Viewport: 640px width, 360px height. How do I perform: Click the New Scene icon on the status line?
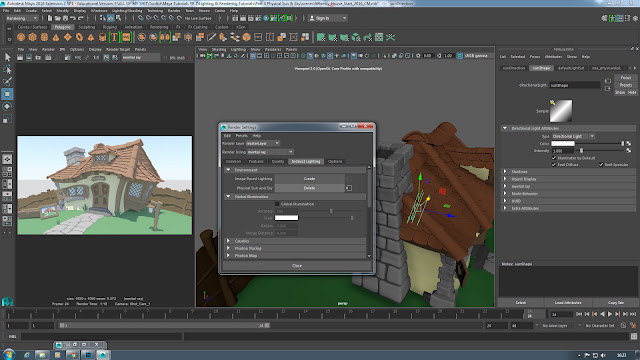pyautogui.click(x=50, y=18)
